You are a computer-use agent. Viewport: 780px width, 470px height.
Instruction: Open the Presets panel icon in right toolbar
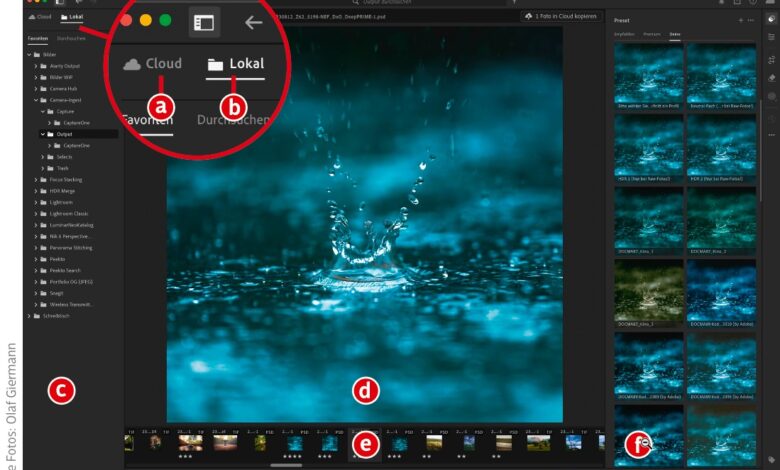coord(772,19)
